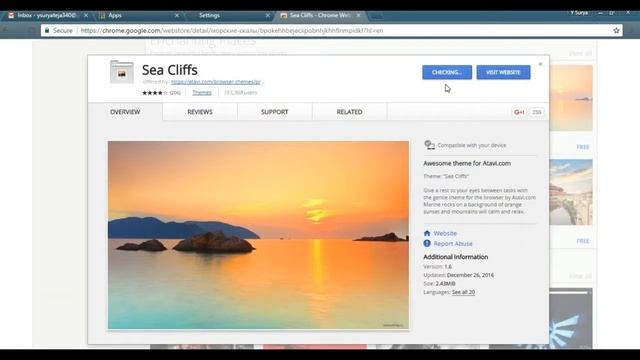
Task: Open the Support tab
Action: (275, 112)
